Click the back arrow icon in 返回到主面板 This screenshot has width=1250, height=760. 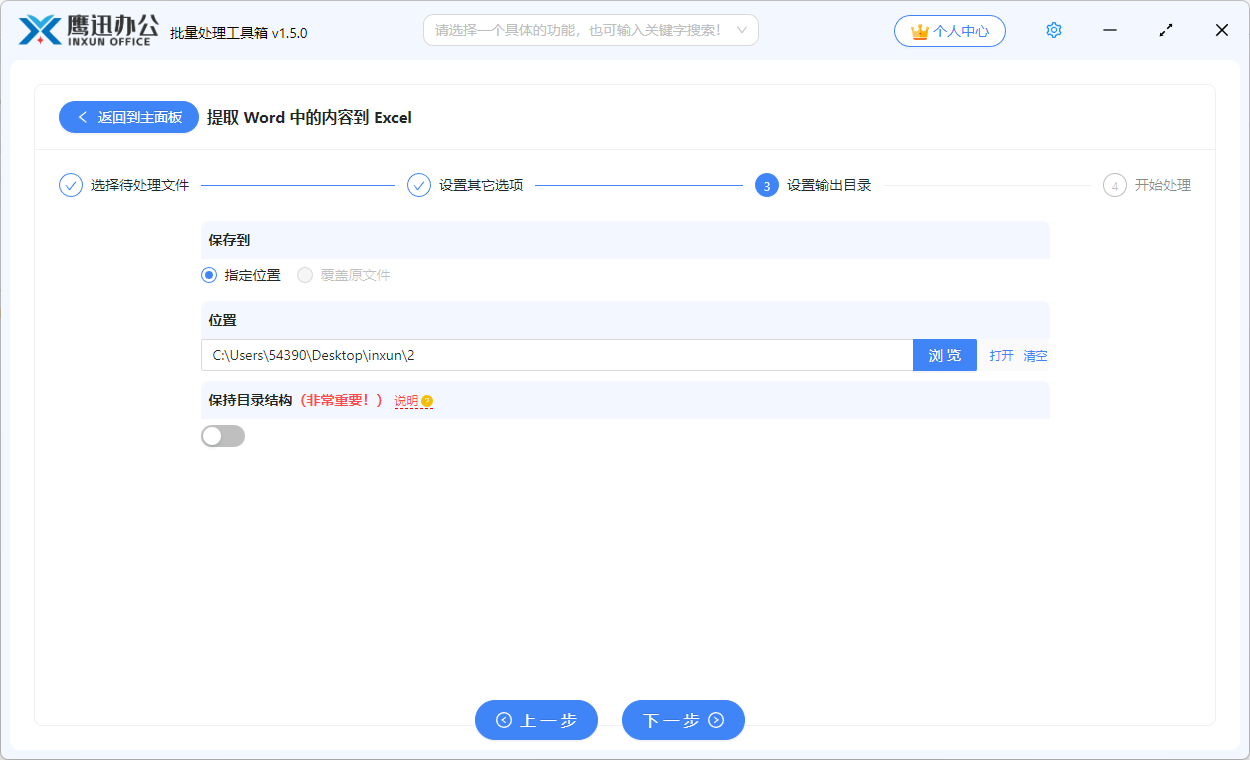[82, 117]
